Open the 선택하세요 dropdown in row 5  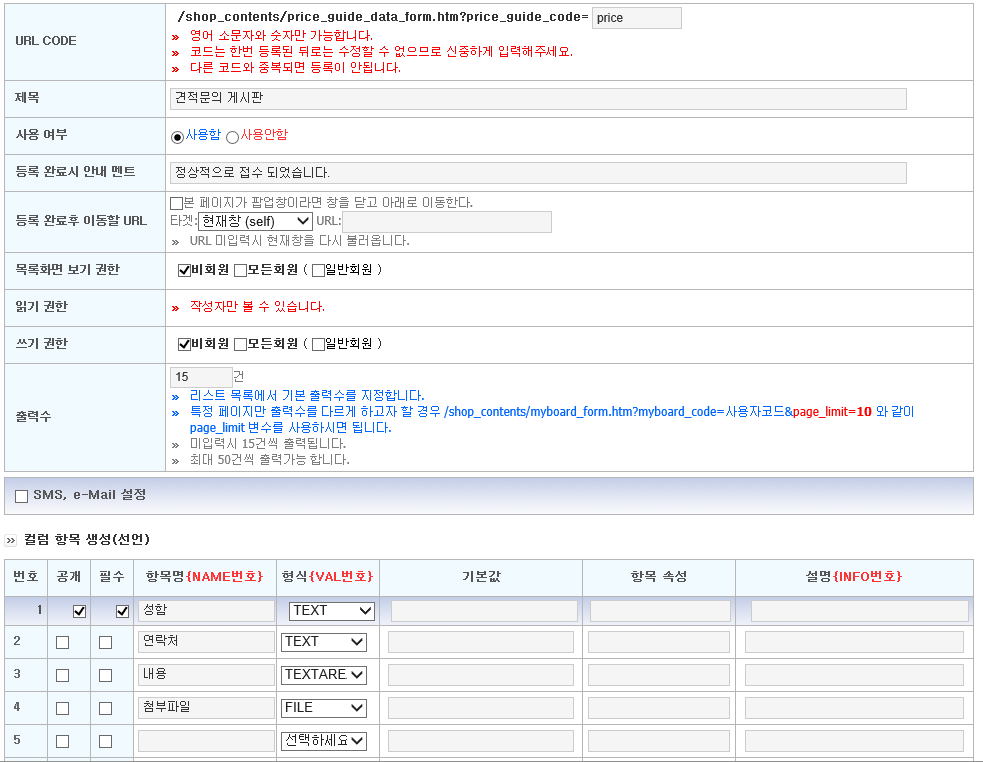pyautogui.click(x=323, y=741)
